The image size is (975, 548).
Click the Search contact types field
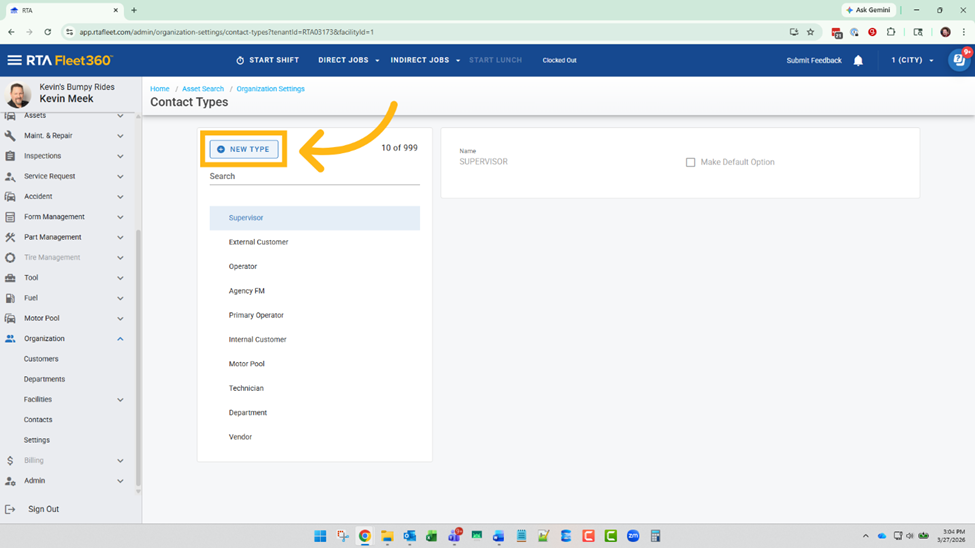click(x=314, y=177)
